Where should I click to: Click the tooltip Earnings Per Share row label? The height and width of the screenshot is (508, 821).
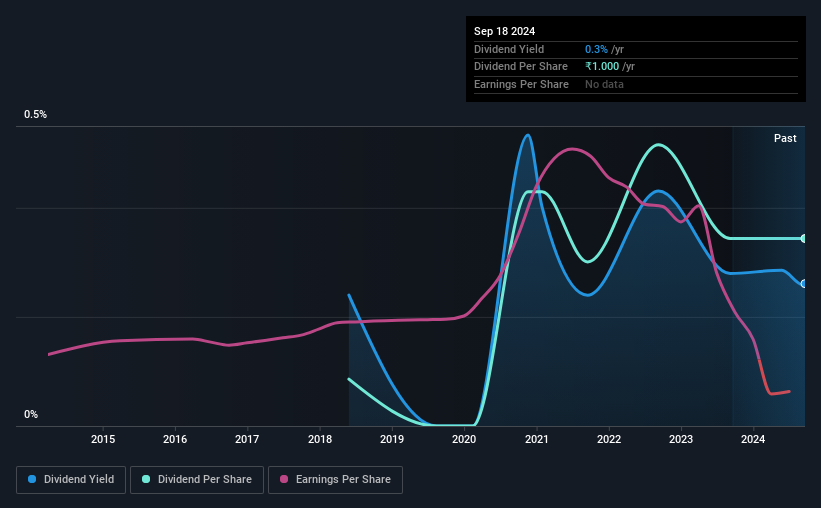[521, 84]
